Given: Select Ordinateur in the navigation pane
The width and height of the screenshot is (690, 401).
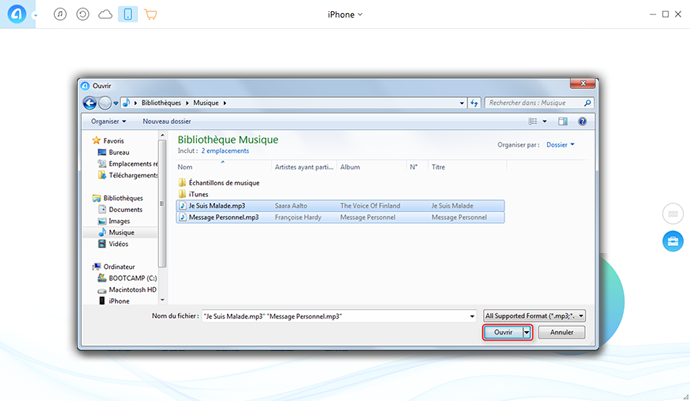Looking at the screenshot, I should 114,267.
